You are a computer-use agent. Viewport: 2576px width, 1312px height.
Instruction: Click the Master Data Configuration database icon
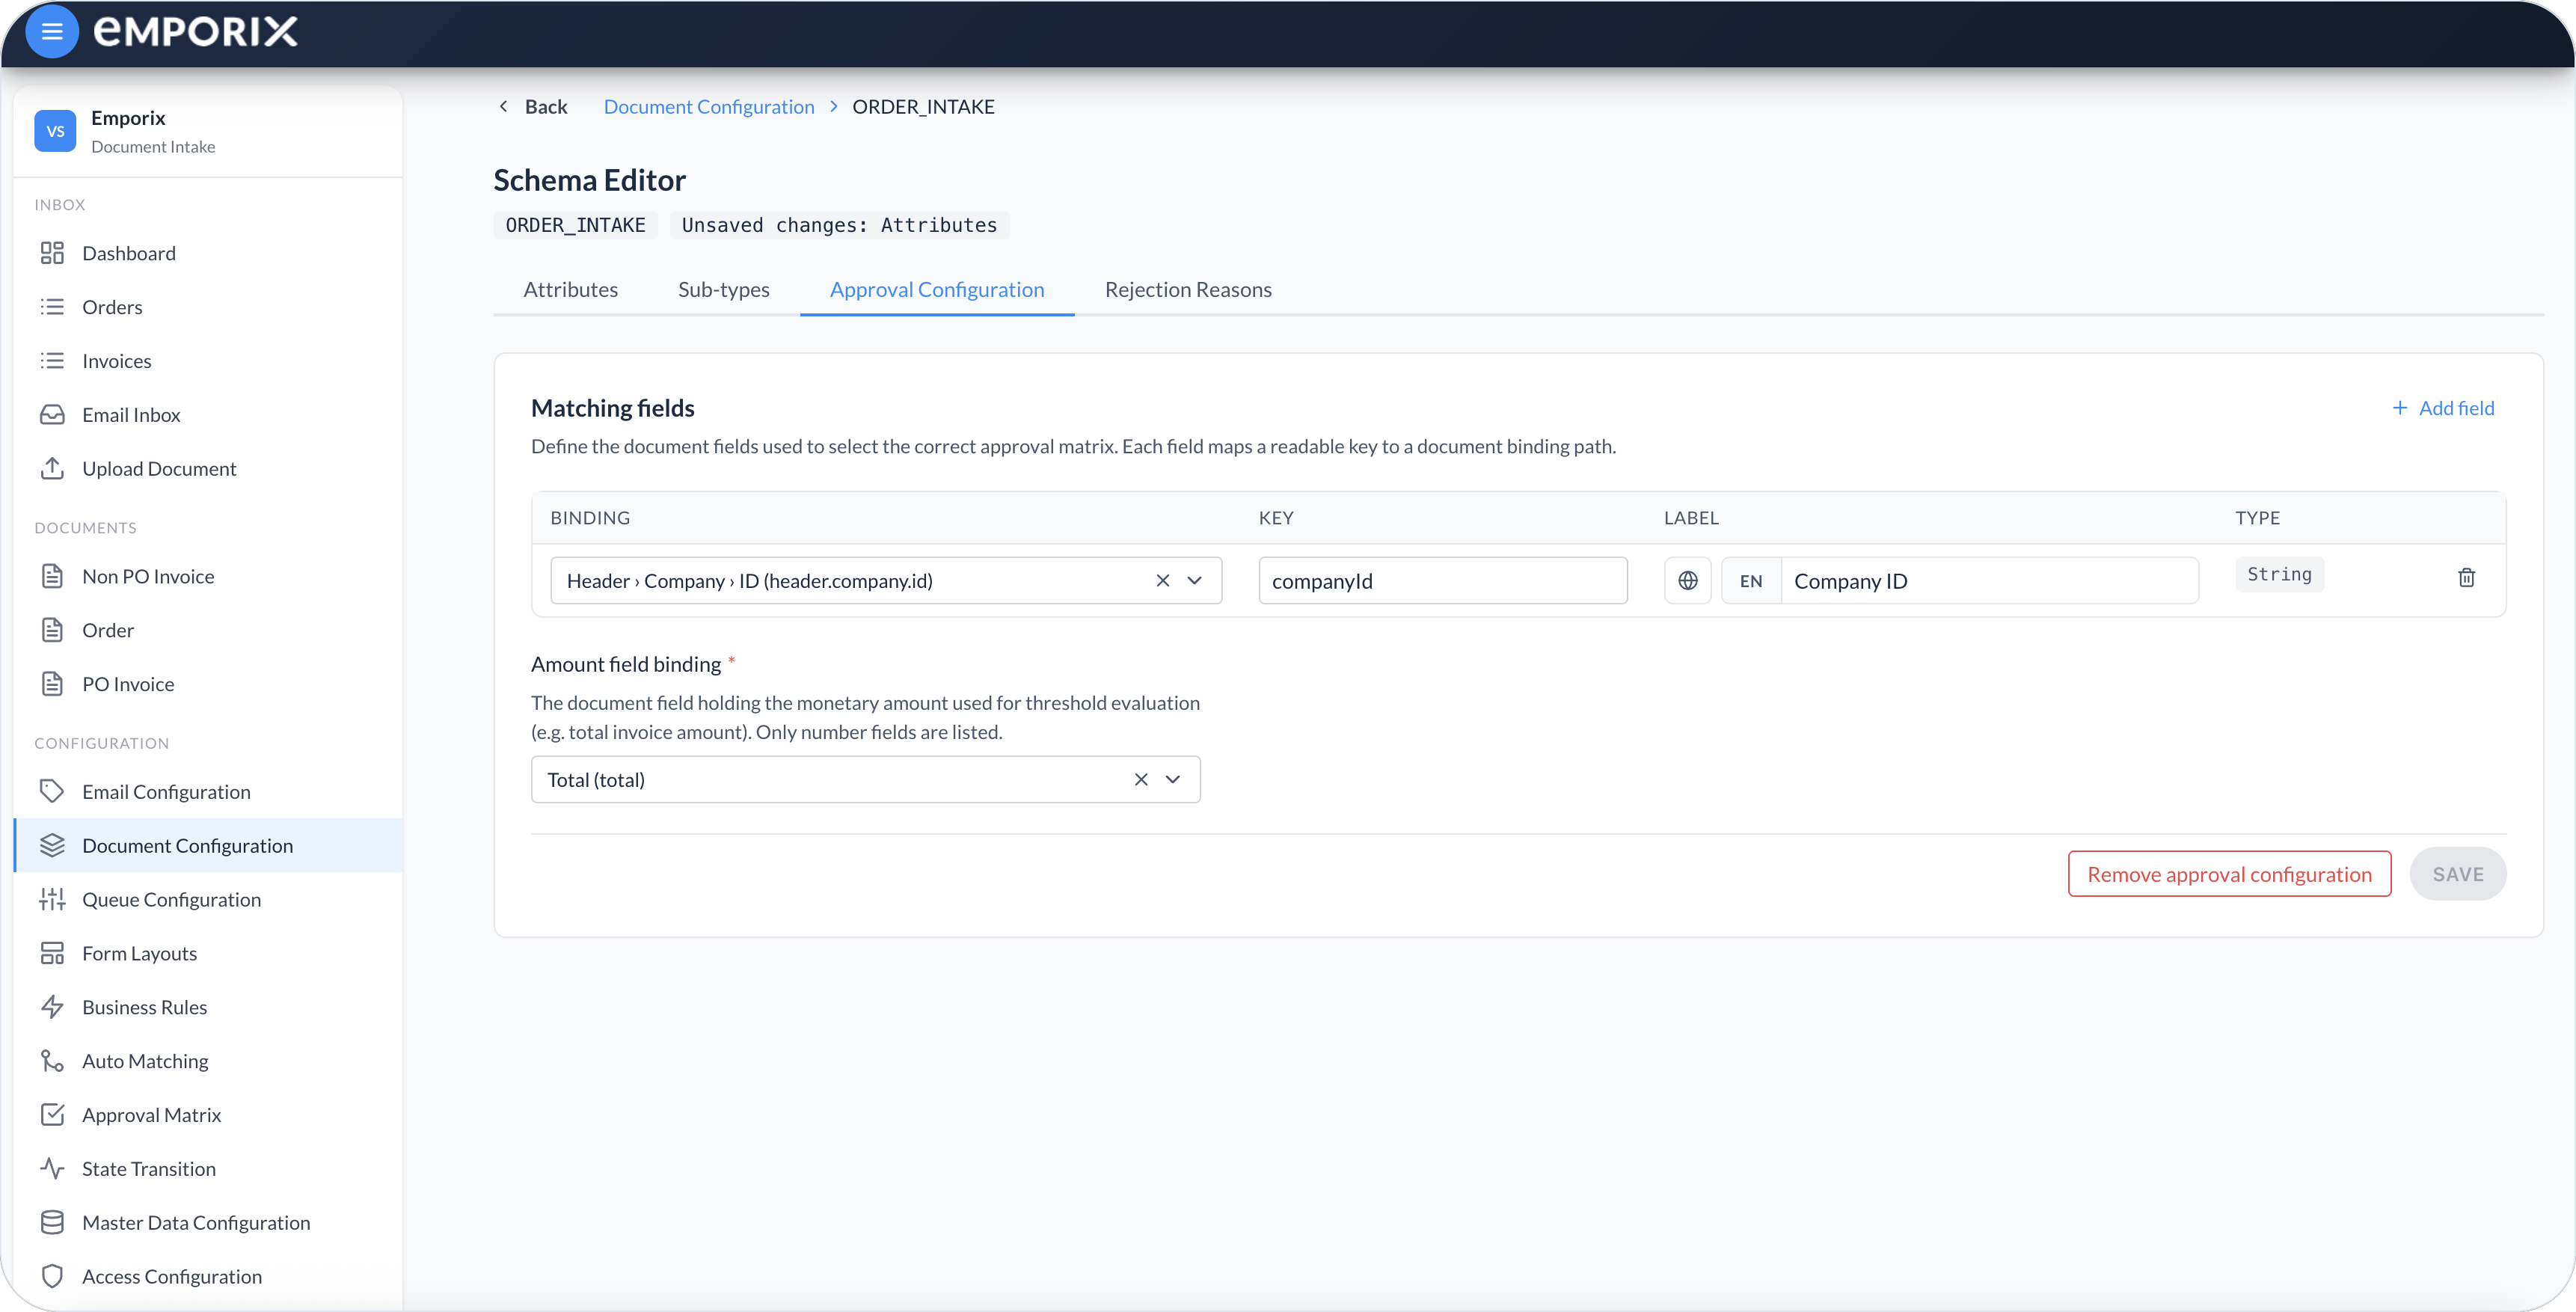52,1222
